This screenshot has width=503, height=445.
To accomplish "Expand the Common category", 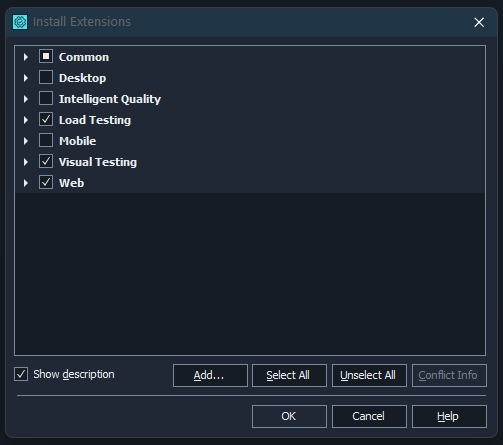I will click(26, 57).
